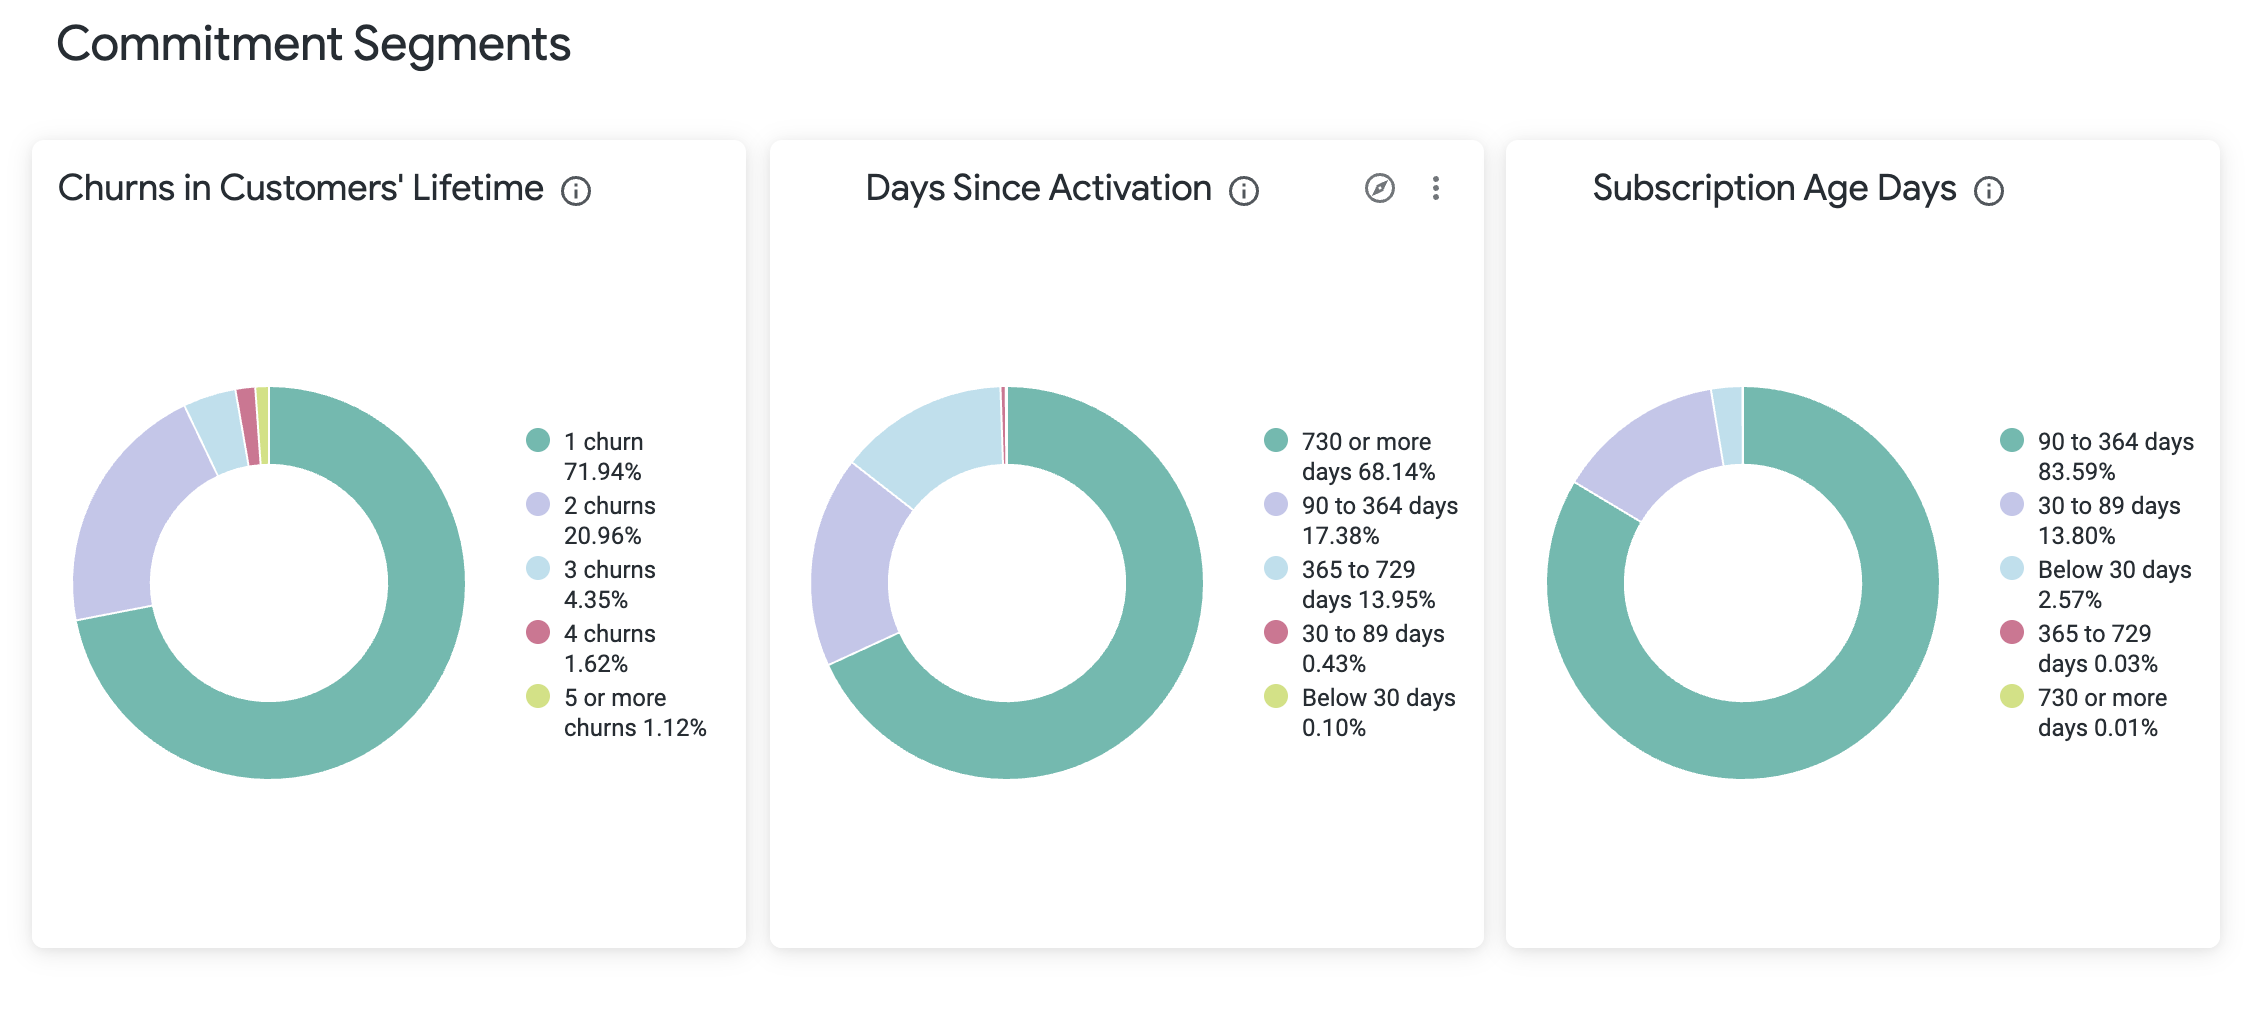Select '90 to 364 days 83.59%' legend text
Viewport: 2260px width, 1028px height.
point(2116,456)
